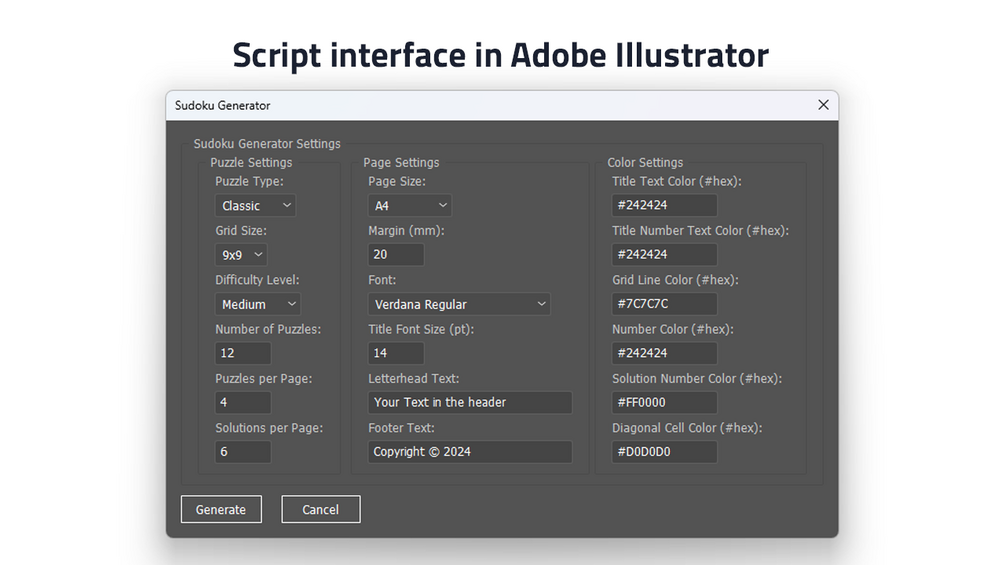This screenshot has height=565, width=1005.
Task: Focus the Number of Puzzles field
Action: (x=243, y=353)
